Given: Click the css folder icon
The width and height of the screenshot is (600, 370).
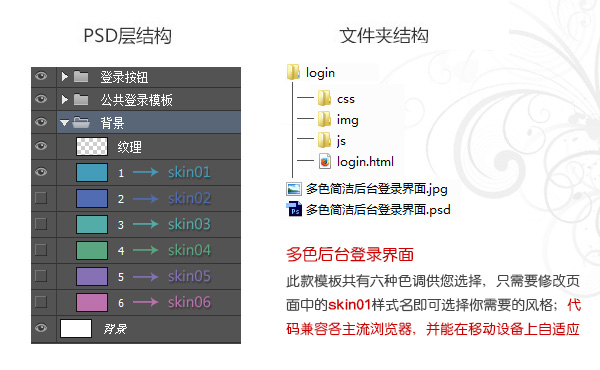Looking at the screenshot, I should (324, 98).
